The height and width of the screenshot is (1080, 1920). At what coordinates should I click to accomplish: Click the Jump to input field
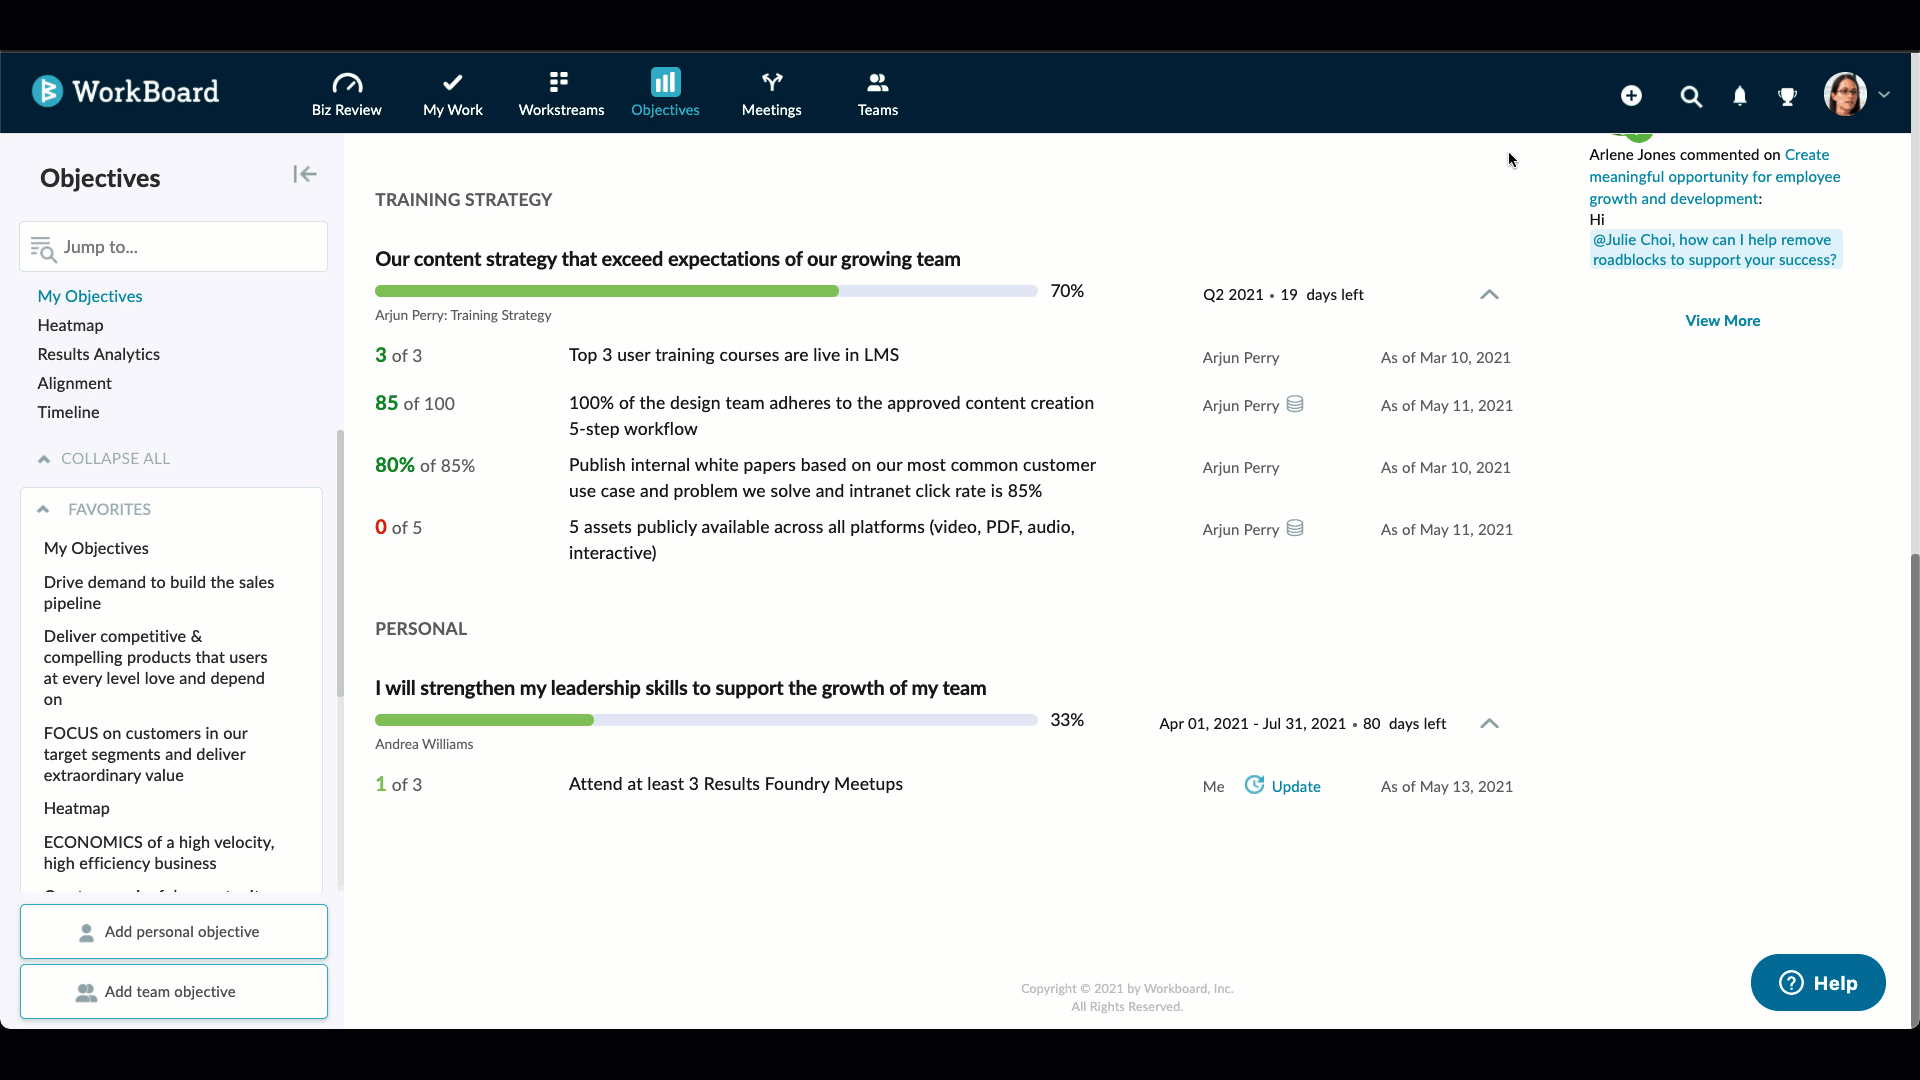[x=173, y=246]
